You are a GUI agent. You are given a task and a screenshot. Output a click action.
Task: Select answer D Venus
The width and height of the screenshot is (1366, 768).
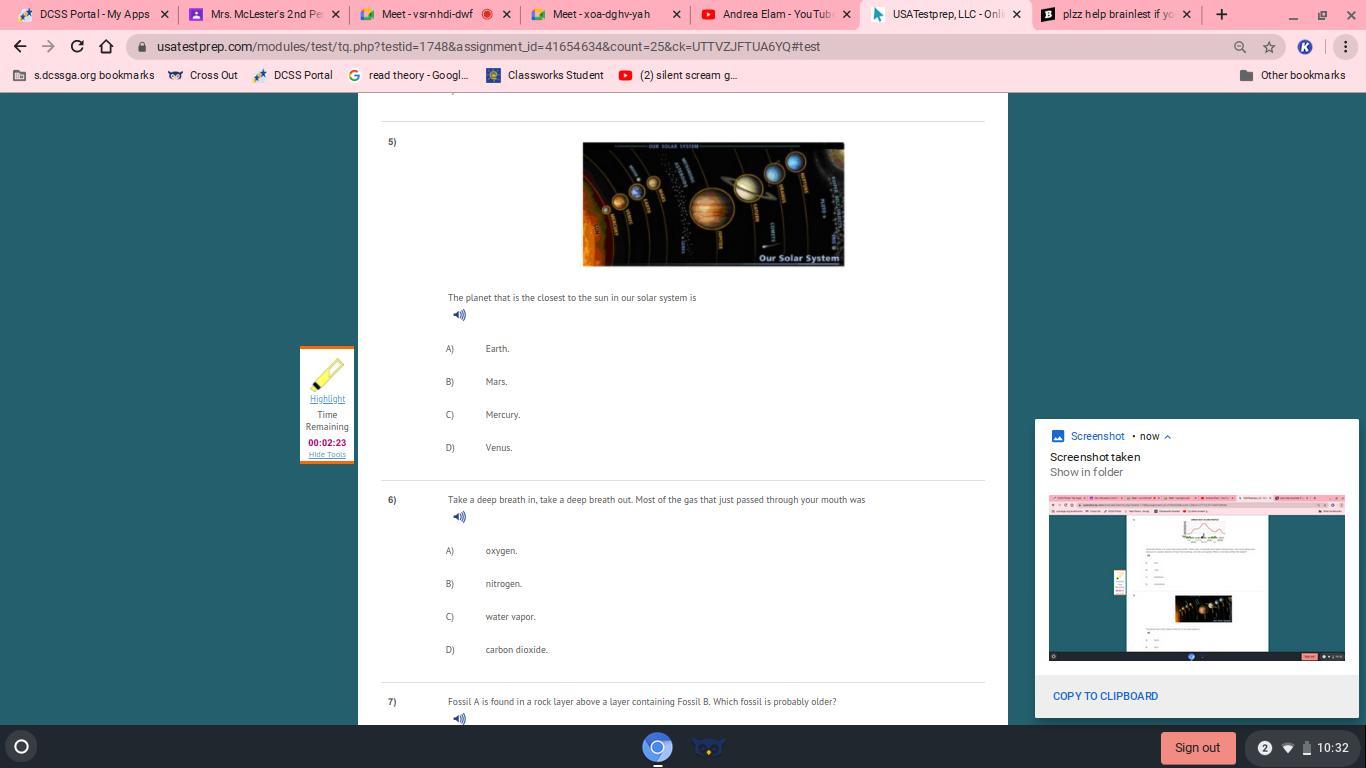pyautogui.click(x=498, y=448)
